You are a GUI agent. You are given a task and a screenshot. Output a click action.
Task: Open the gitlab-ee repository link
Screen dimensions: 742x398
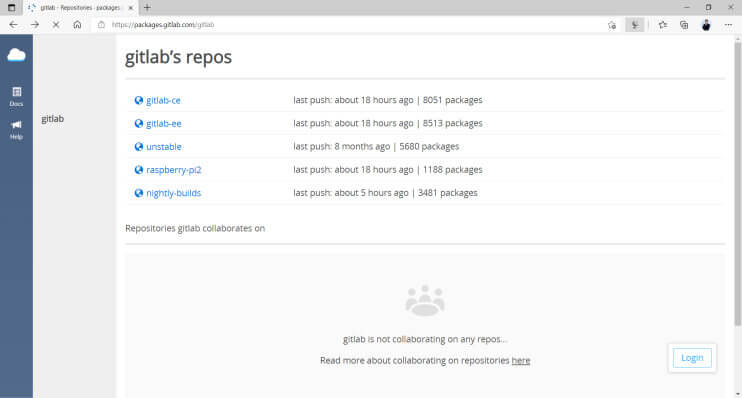(164, 124)
